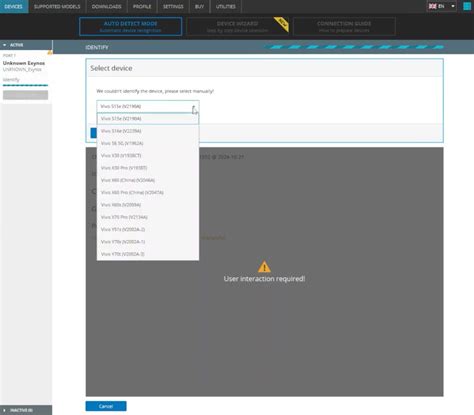The image size is (474, 415).
Task: Select Auto Detect Mode
Action: point(131,26)
